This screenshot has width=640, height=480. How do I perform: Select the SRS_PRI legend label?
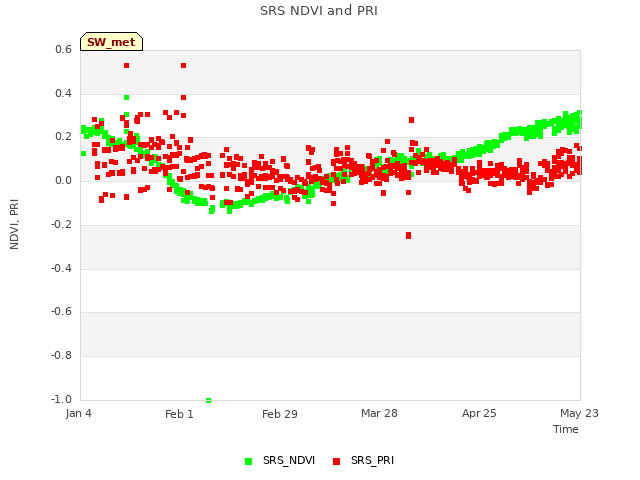[372, 460]
